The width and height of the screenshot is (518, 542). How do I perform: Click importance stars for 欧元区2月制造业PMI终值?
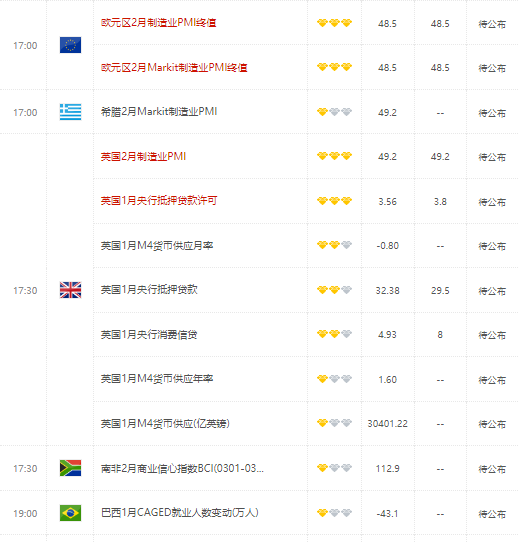coord(335,23)
